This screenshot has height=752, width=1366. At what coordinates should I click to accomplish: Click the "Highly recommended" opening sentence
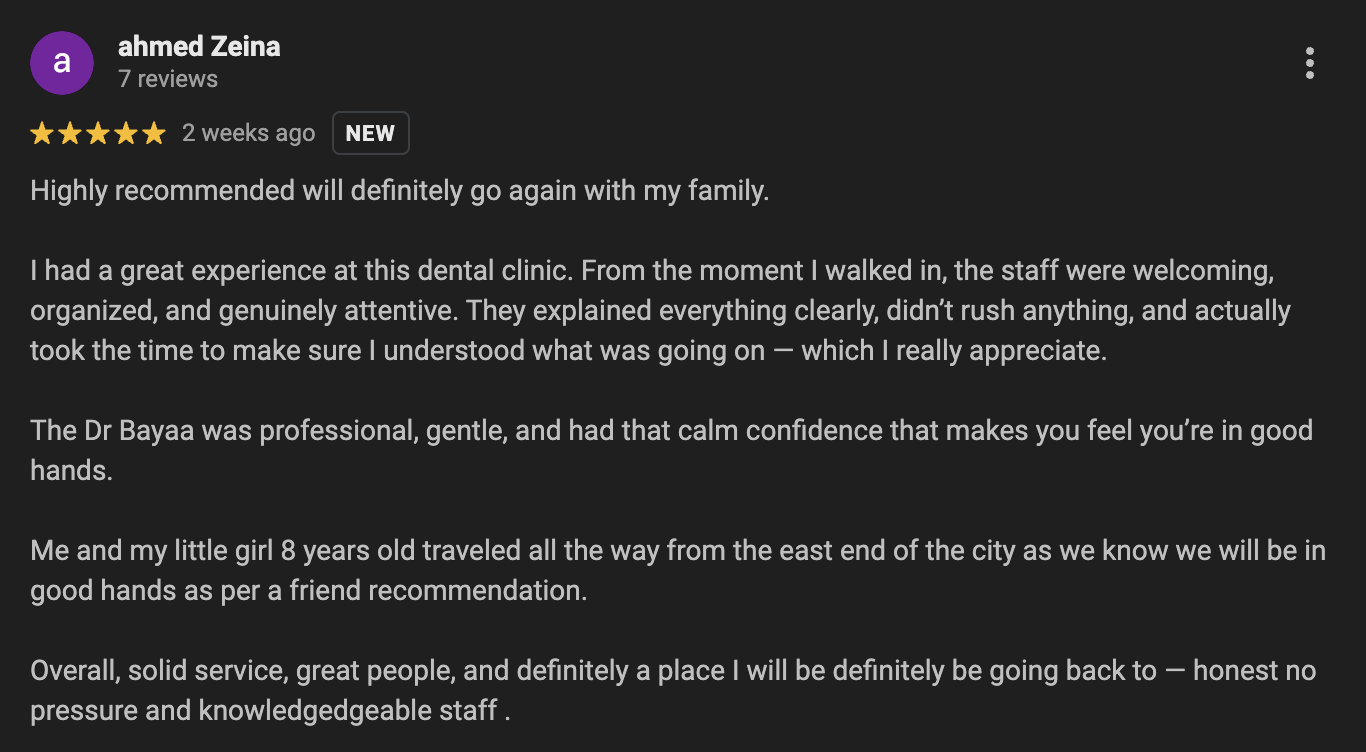(x=164, y=190)
